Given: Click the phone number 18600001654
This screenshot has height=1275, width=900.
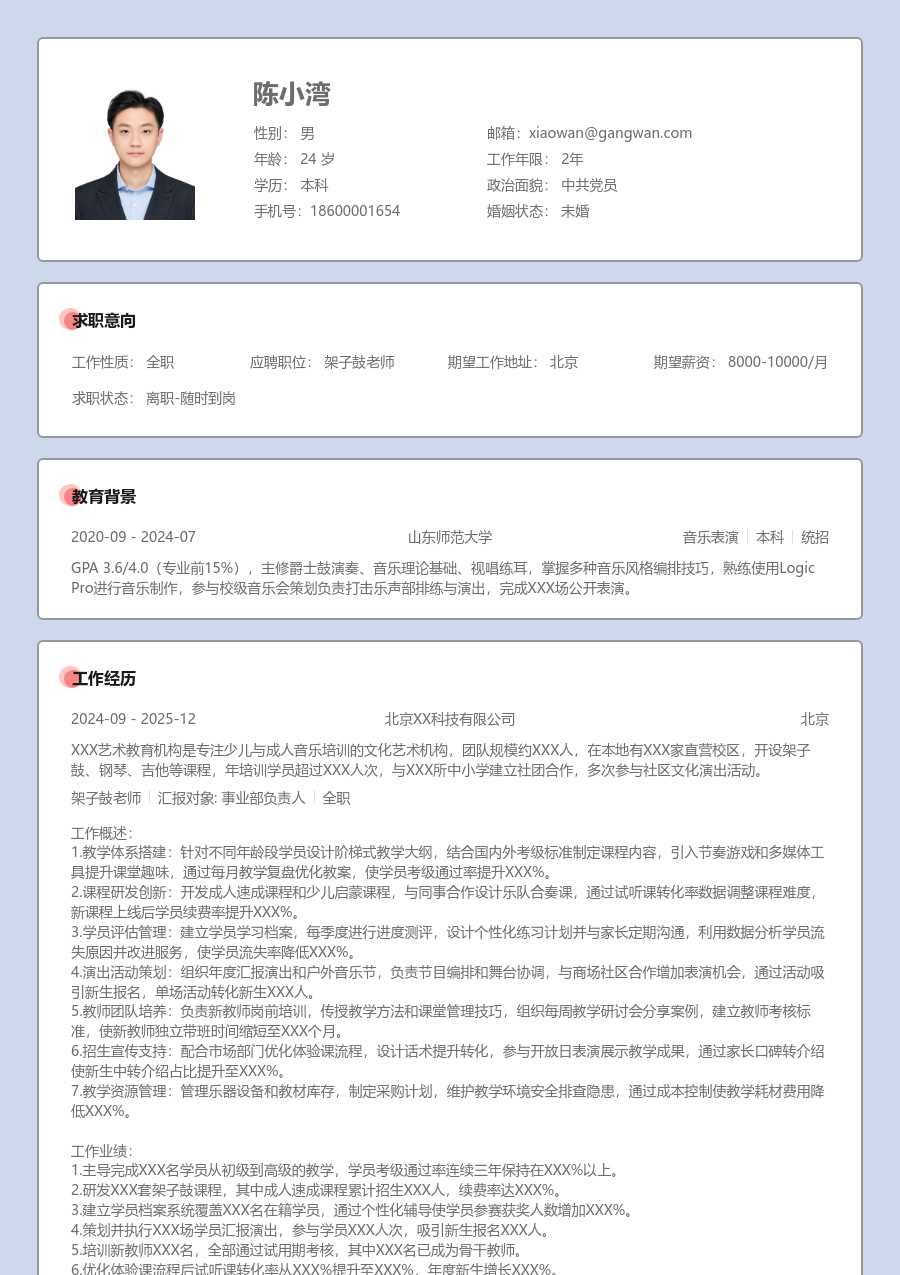Looking at the screenshot, I should (x=355, y=211).
